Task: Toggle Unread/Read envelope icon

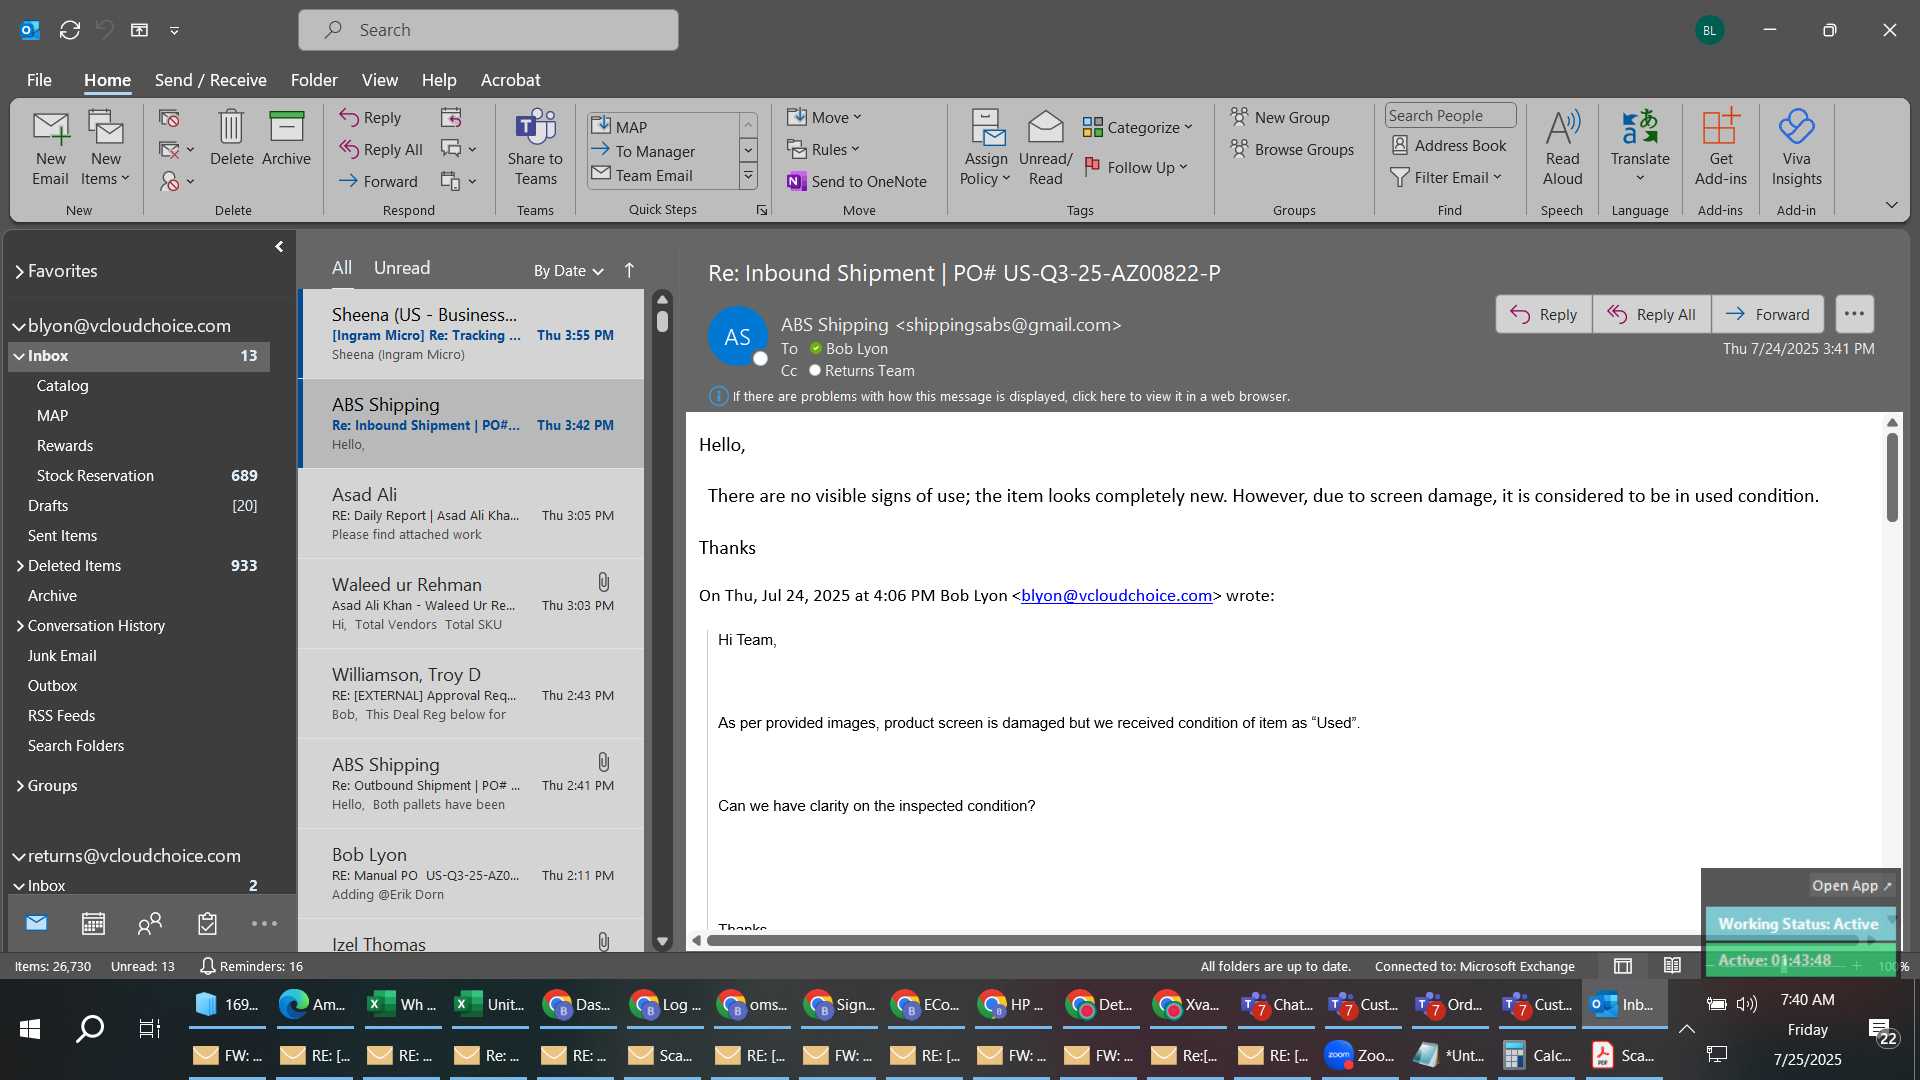Action: click(x=1045, y=148)
